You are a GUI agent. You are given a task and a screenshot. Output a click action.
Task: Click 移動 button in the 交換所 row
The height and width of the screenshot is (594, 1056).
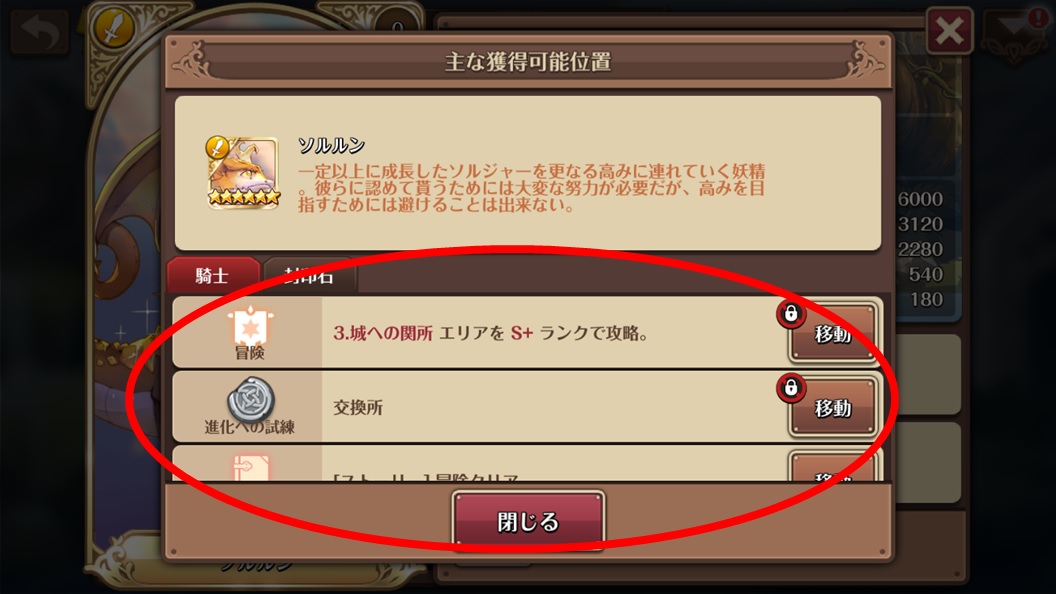[833, 407]
